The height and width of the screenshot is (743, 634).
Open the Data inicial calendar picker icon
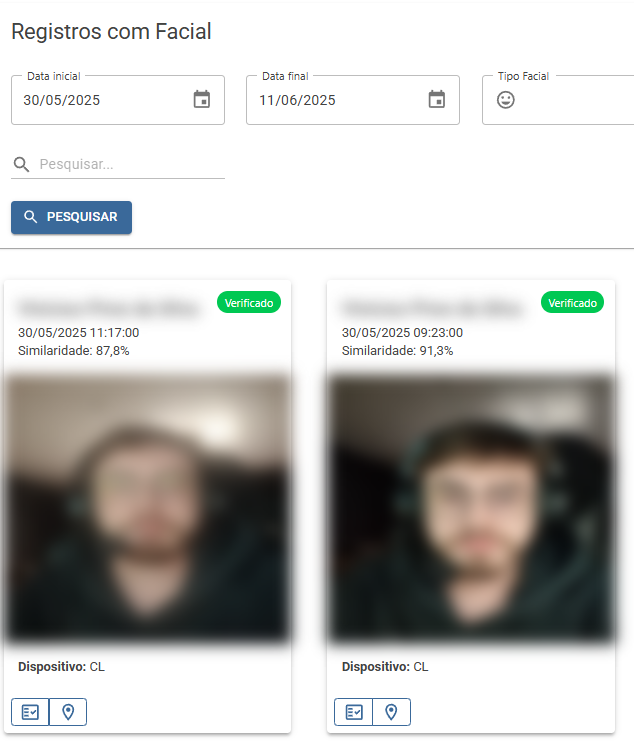[x=202, y=100]
